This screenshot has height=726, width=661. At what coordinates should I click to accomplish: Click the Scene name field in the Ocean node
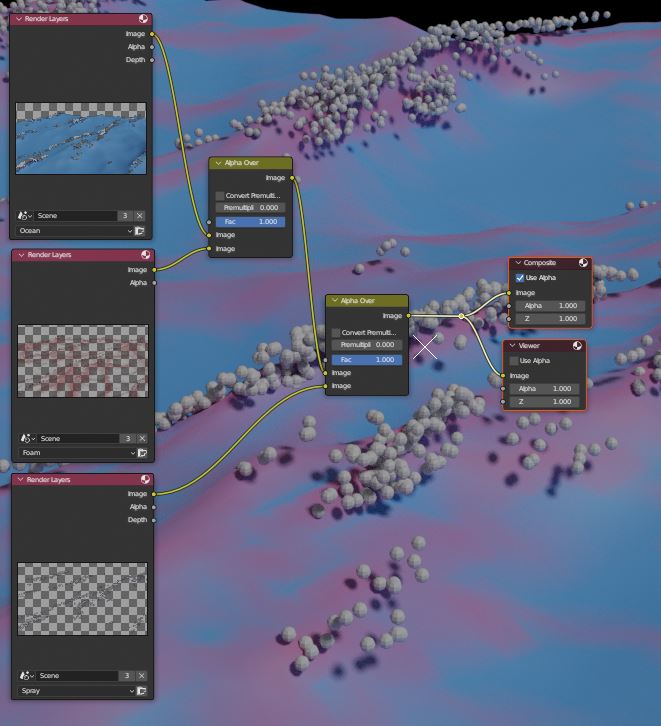[74, 215]
